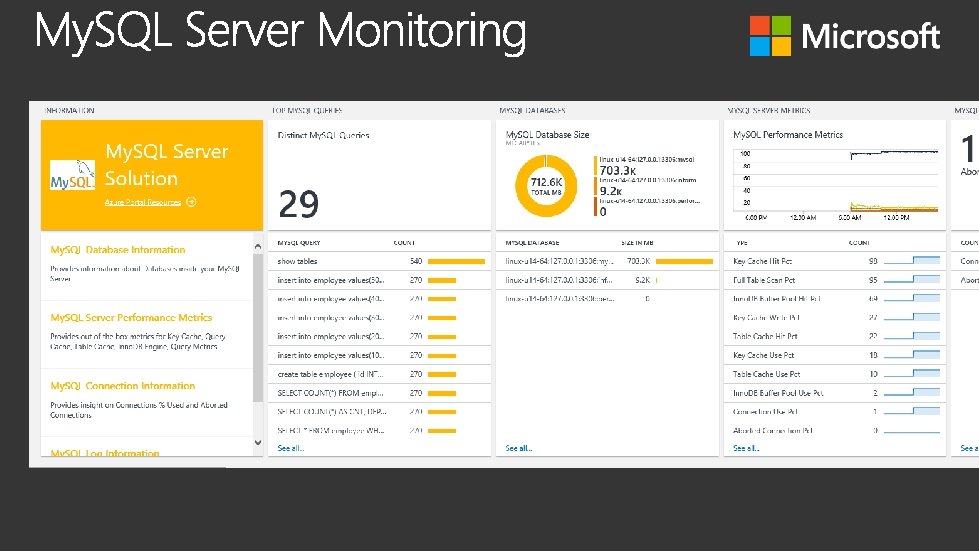The height and width of the screenshot is (551, 979).
Task: Click the information list scroll-up arrow
Action: 258,246
